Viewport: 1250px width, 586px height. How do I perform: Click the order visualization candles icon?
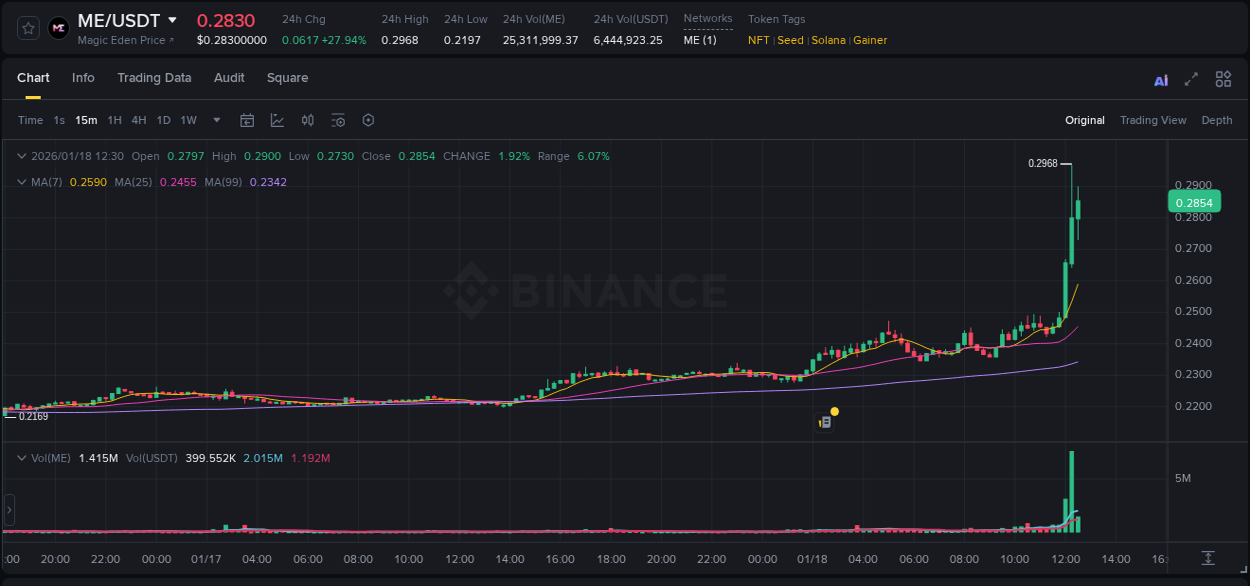pos(307,120)
